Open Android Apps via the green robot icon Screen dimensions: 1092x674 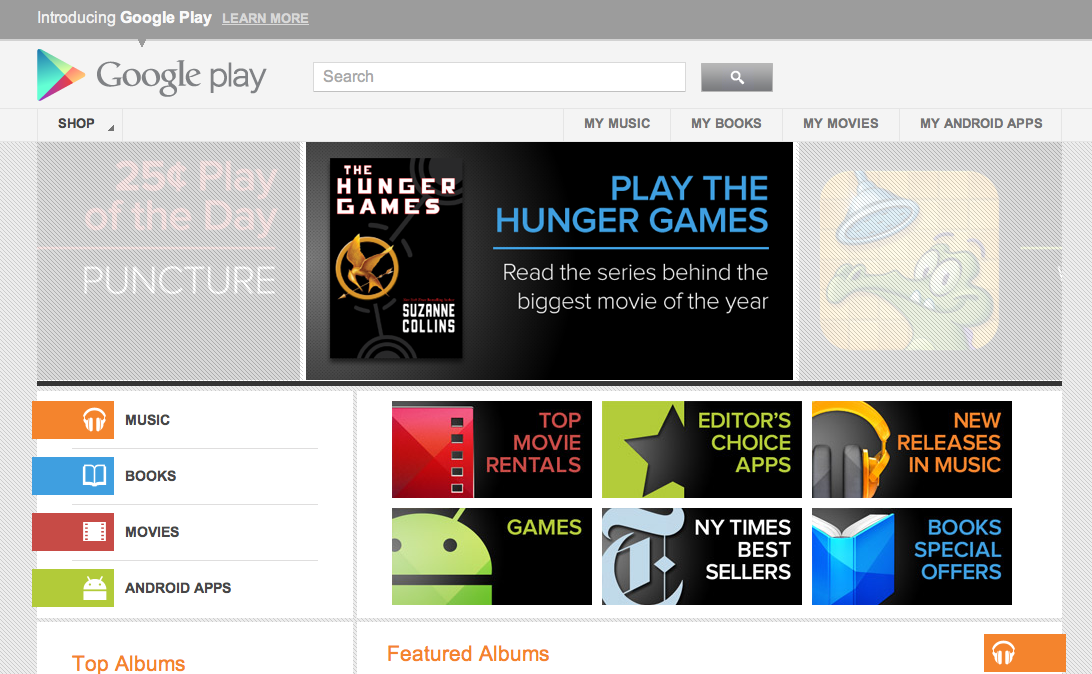point(73,588)
